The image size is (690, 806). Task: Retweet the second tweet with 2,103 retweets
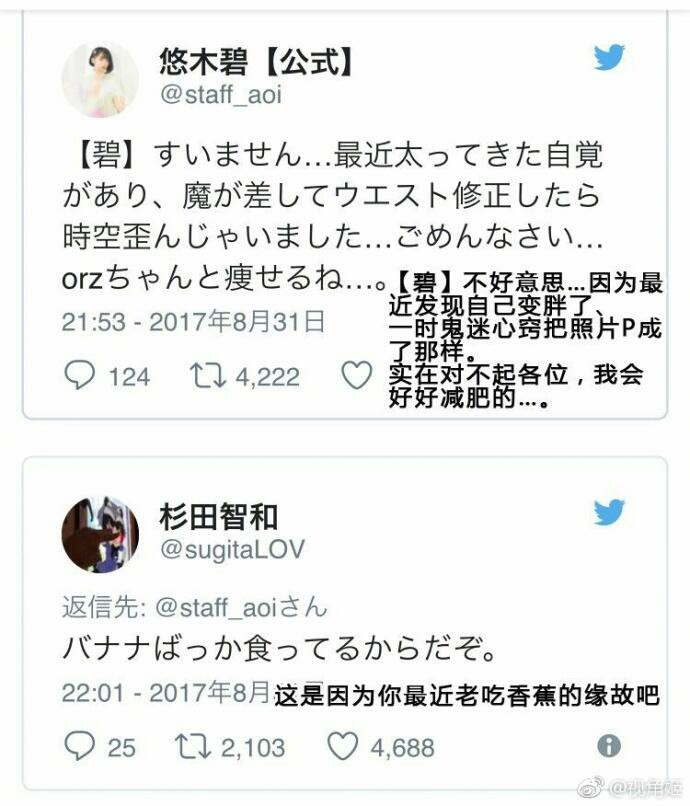point(193,747)
